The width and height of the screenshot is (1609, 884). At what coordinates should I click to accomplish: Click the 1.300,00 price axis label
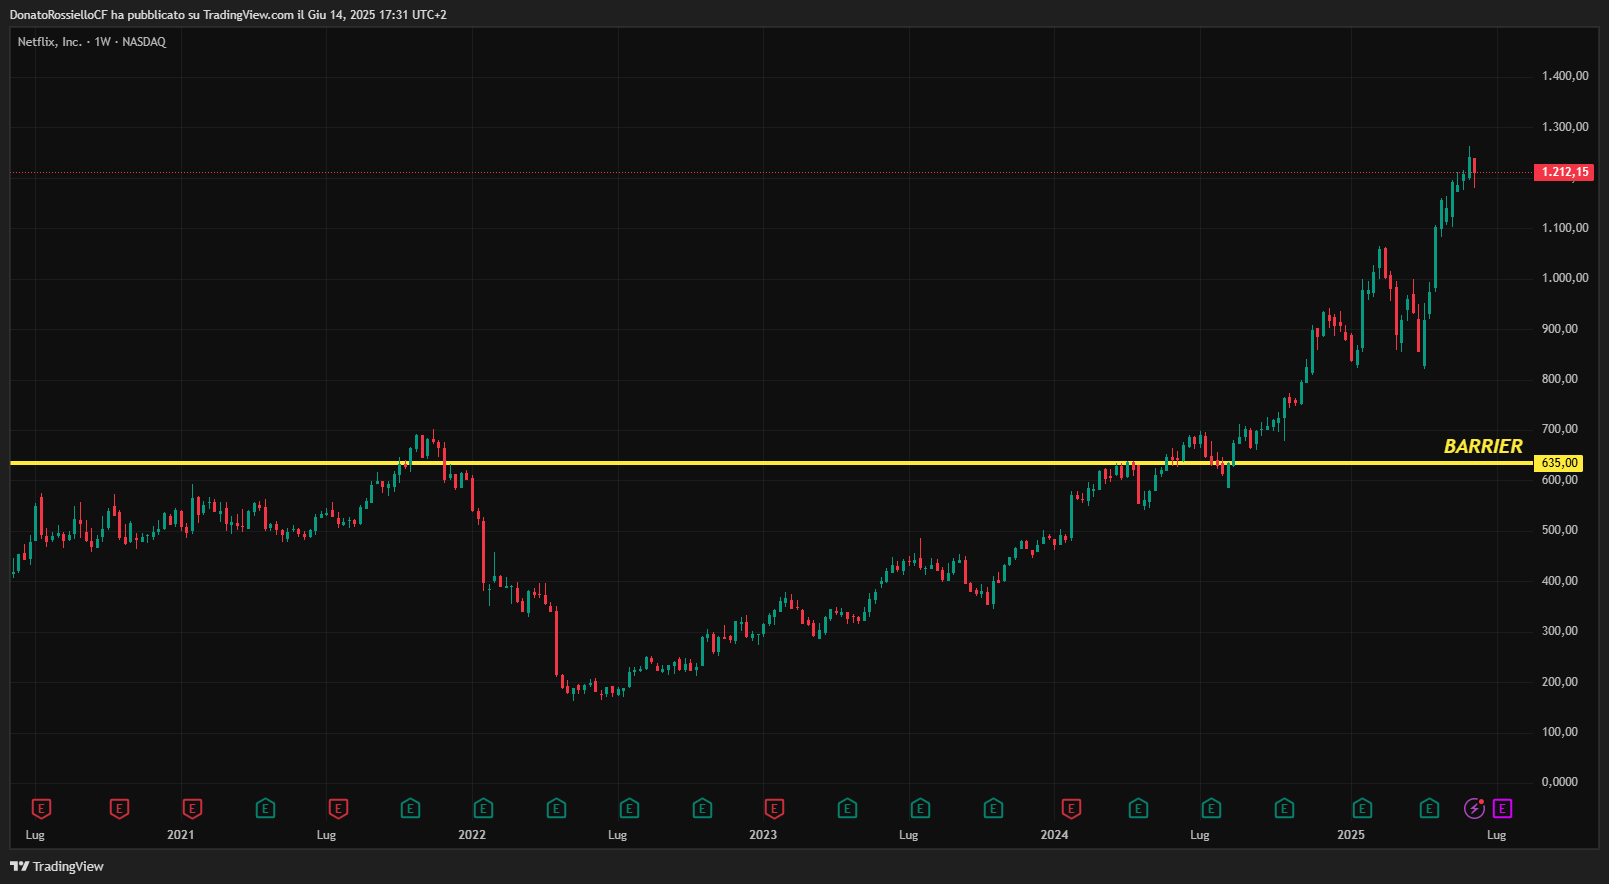1565,127
